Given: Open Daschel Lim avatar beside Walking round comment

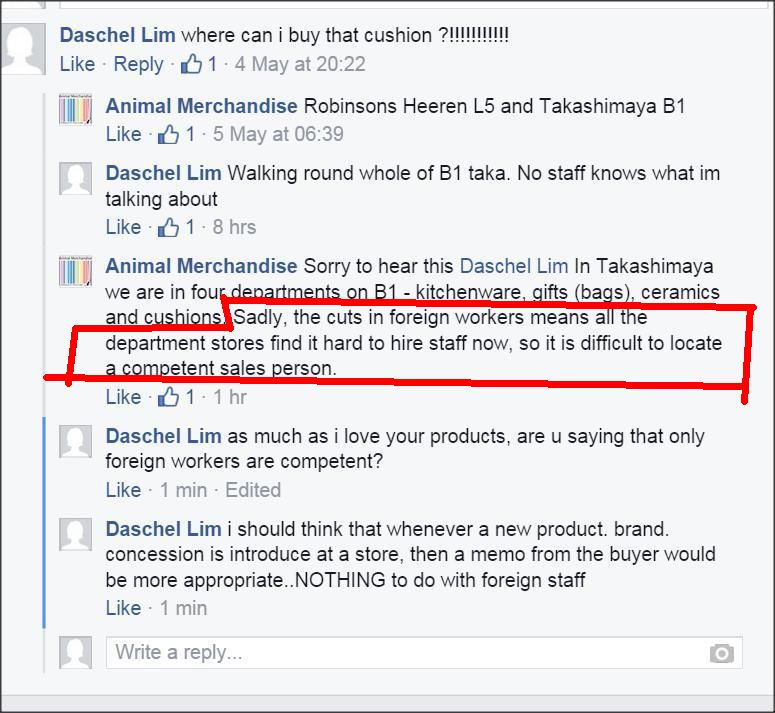Looking at the screenshot, I should pos(76,178).
